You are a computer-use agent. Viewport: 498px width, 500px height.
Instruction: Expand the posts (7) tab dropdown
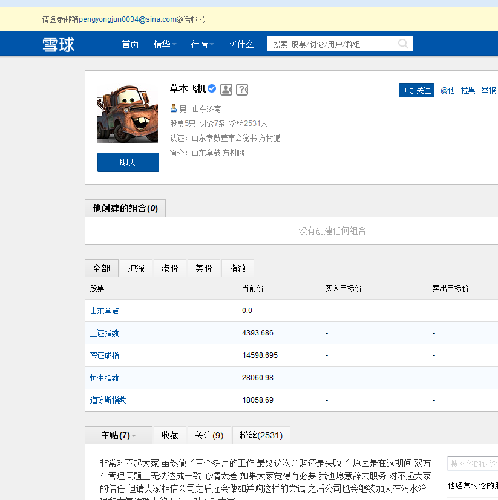[x=118, y=435]
